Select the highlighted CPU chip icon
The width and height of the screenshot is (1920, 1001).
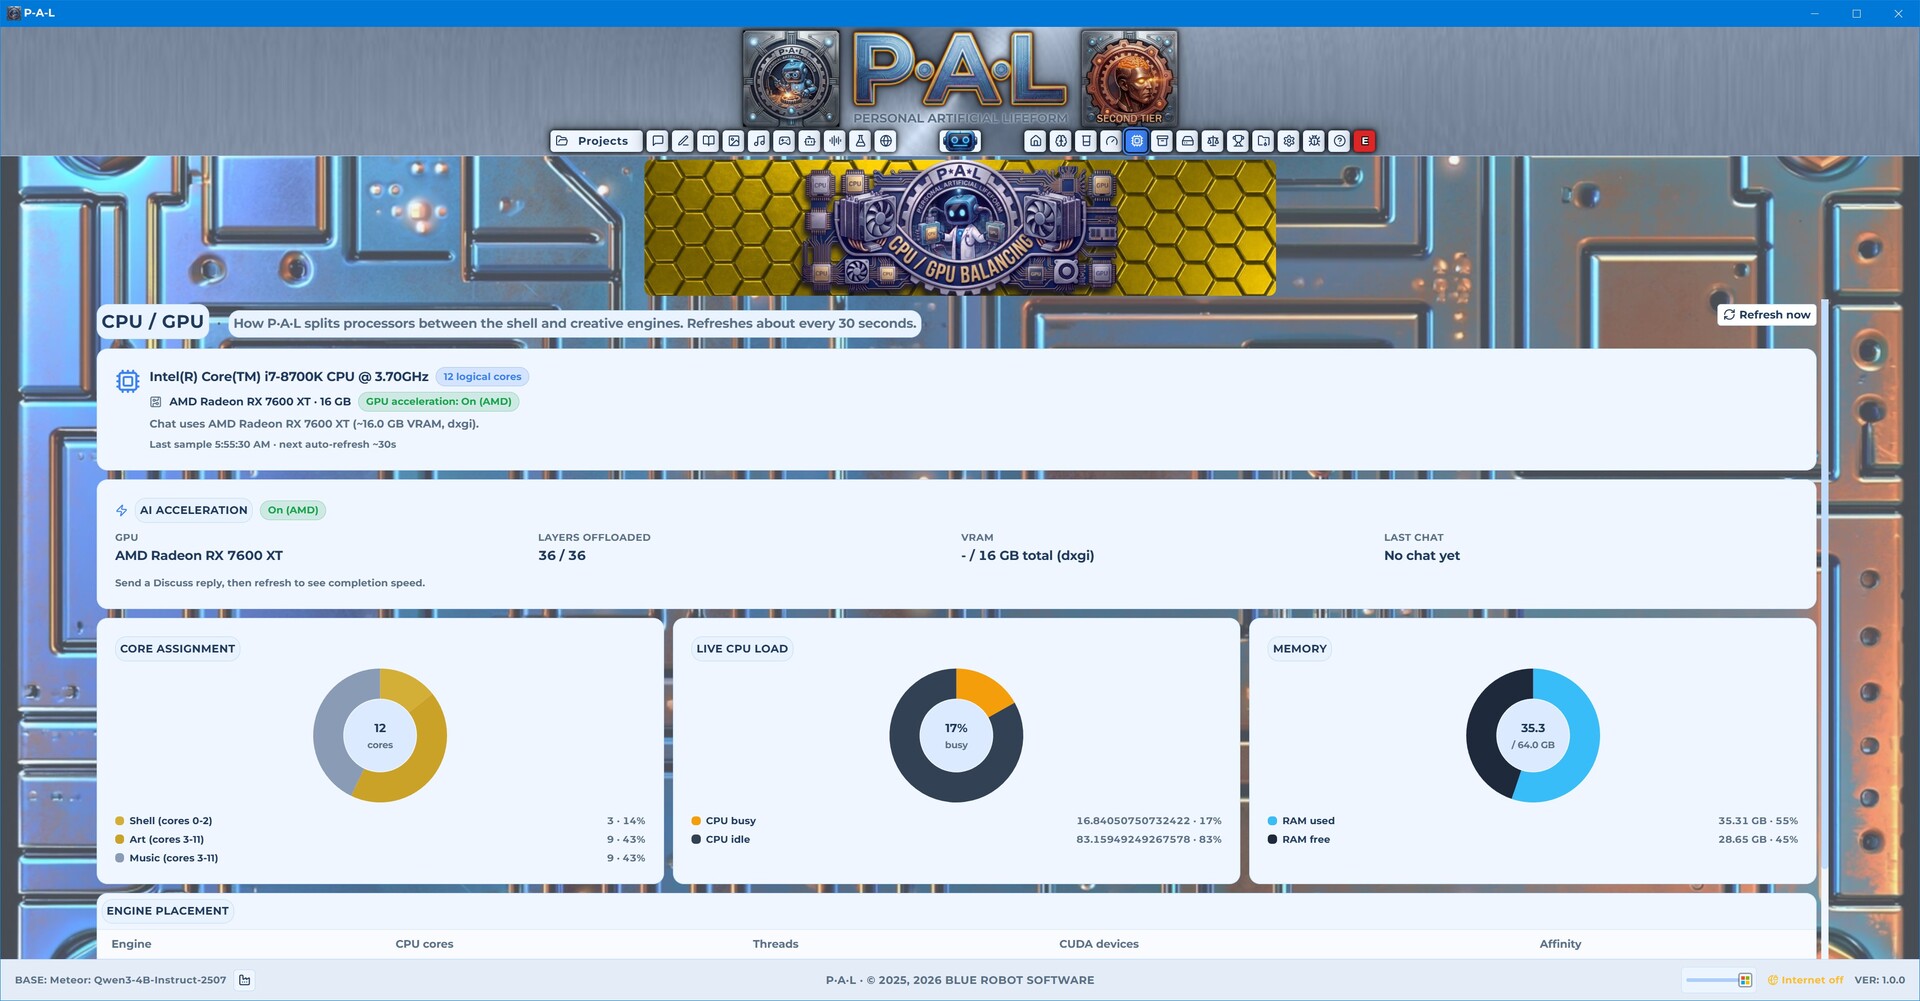1137,141
